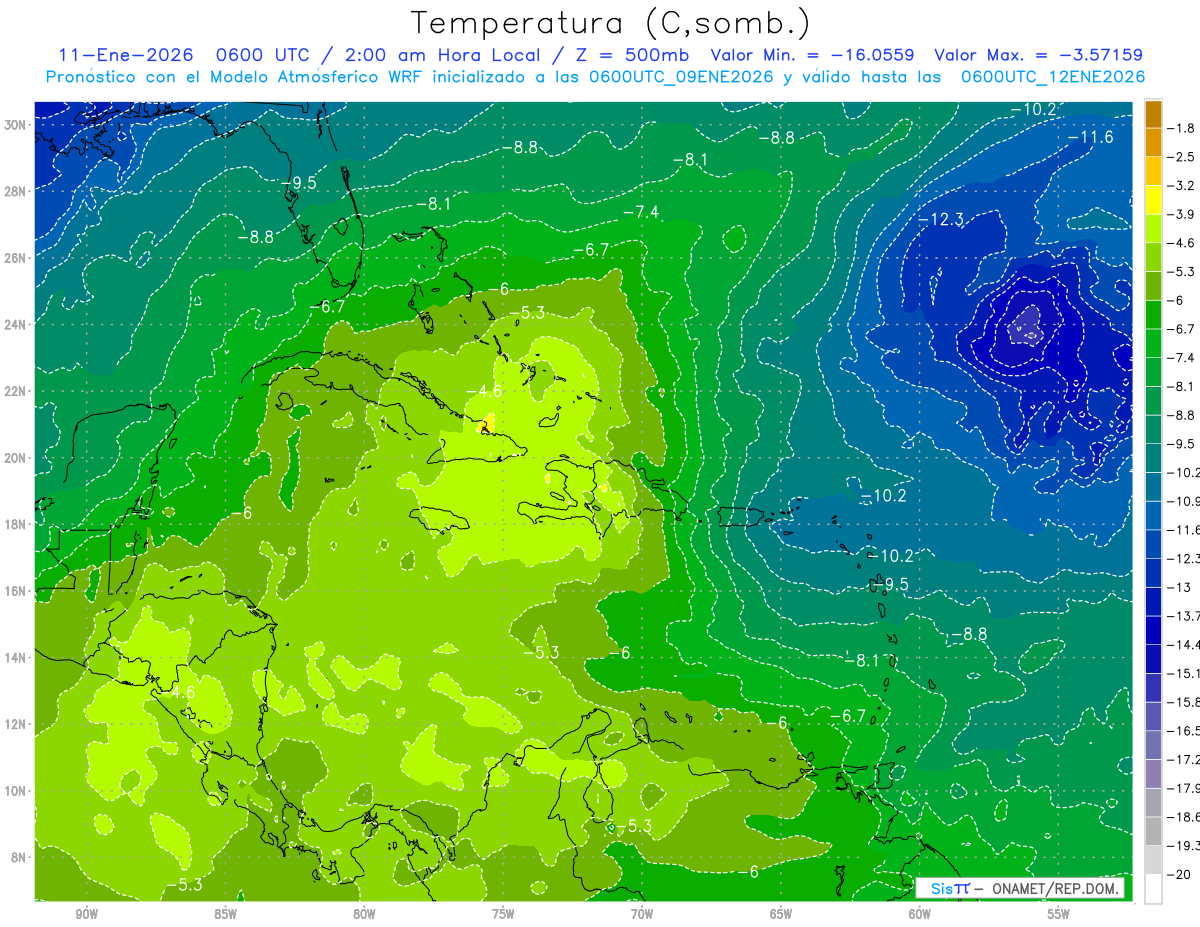The height and width of the screenshot is (927, 1200).
Task: Click the colorbar label '-3.2'
Action: 1181,186
